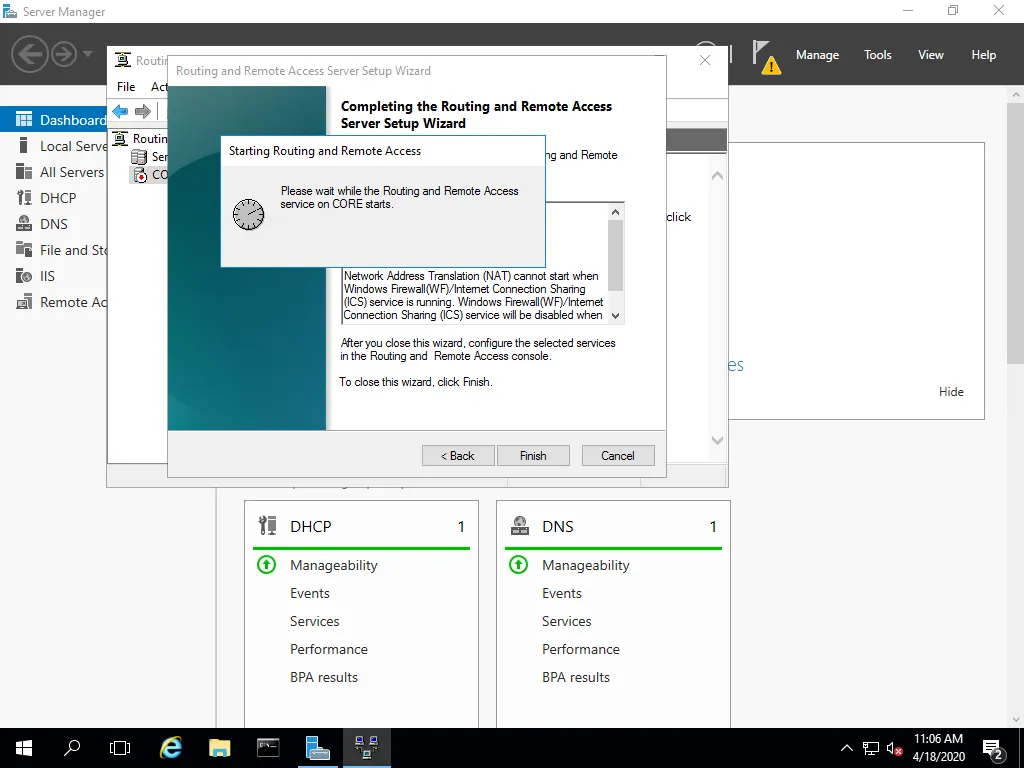Open Action Center notifications icon
This screenshot has height=768, width=1024.
[x=993, y=748]
